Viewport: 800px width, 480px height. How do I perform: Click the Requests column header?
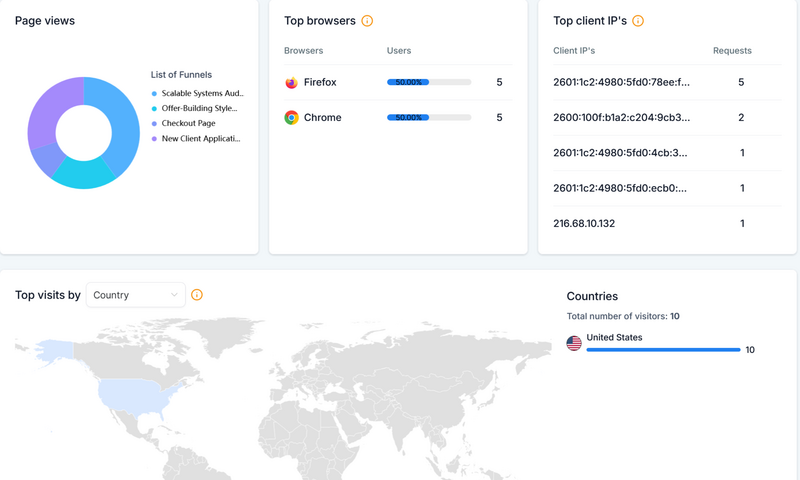732,50
